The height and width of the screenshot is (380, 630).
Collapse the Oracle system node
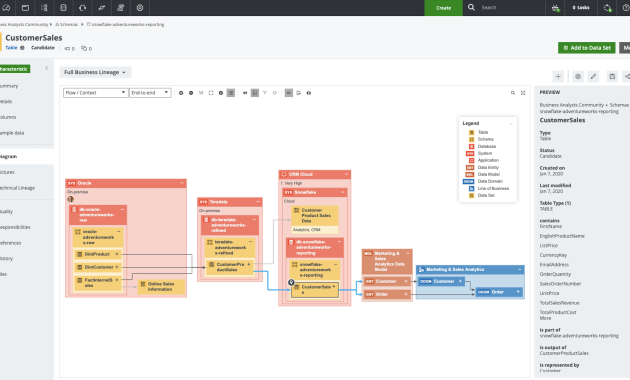pos(182,183)
